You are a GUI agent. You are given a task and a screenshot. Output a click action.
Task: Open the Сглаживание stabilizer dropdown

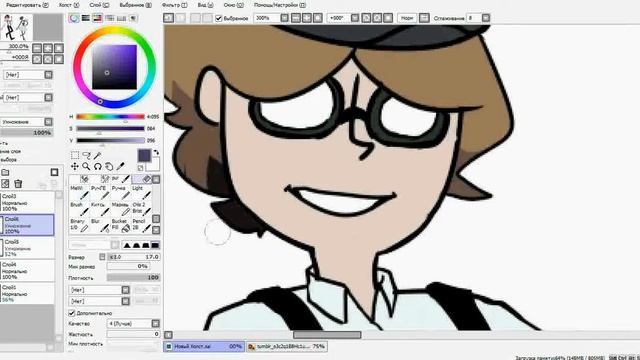486,18
